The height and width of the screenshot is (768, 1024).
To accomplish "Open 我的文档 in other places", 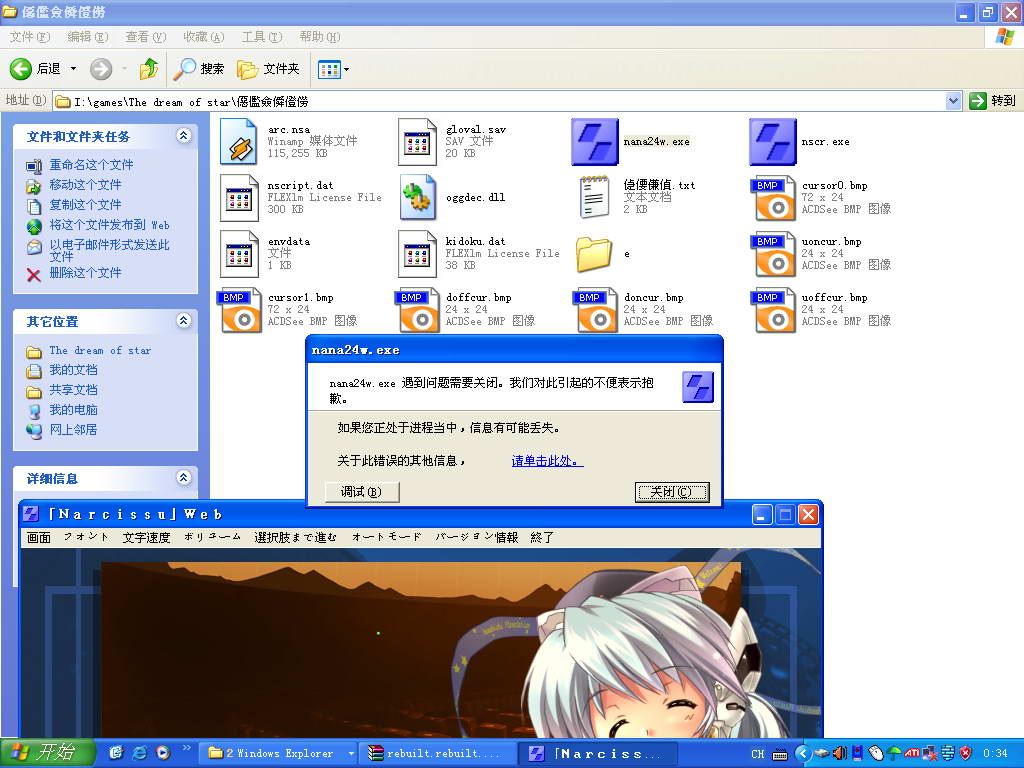I will click(73, 370).
